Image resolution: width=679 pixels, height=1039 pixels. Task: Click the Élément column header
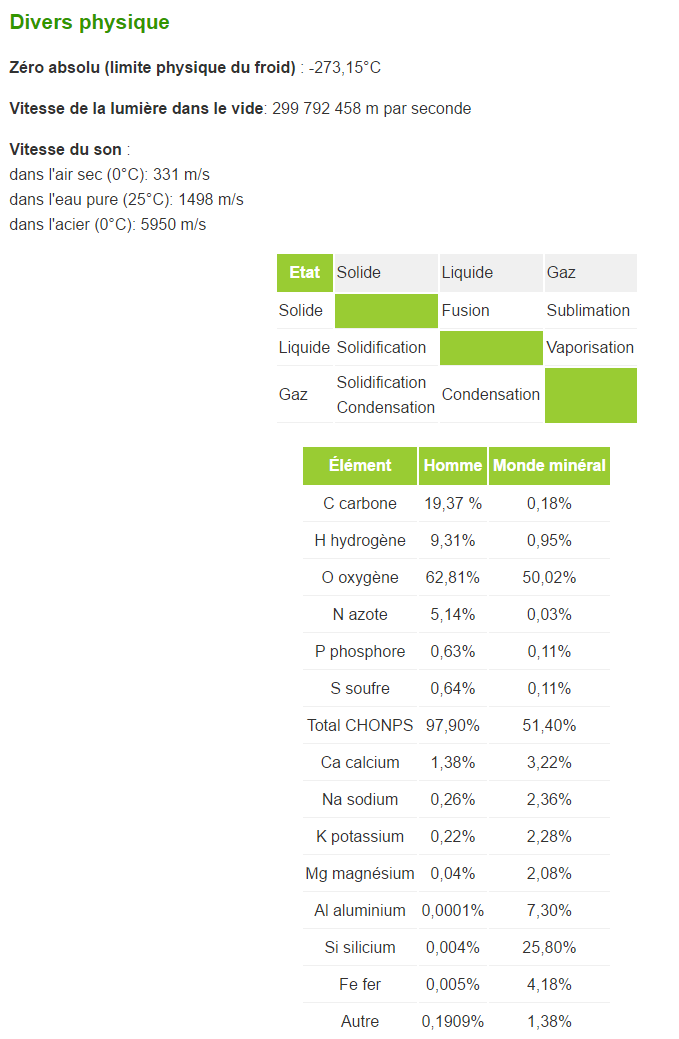360,465
